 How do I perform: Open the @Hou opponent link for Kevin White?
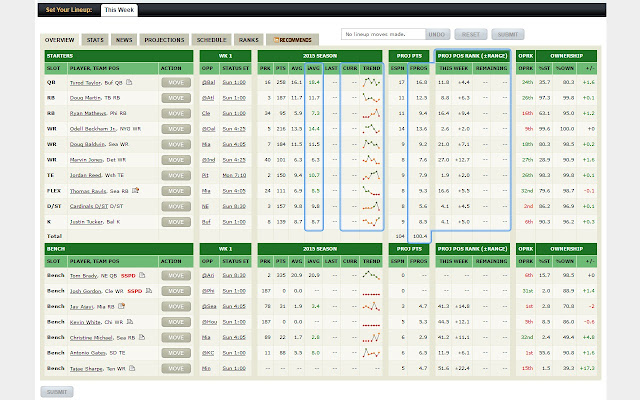coord(209,322)
